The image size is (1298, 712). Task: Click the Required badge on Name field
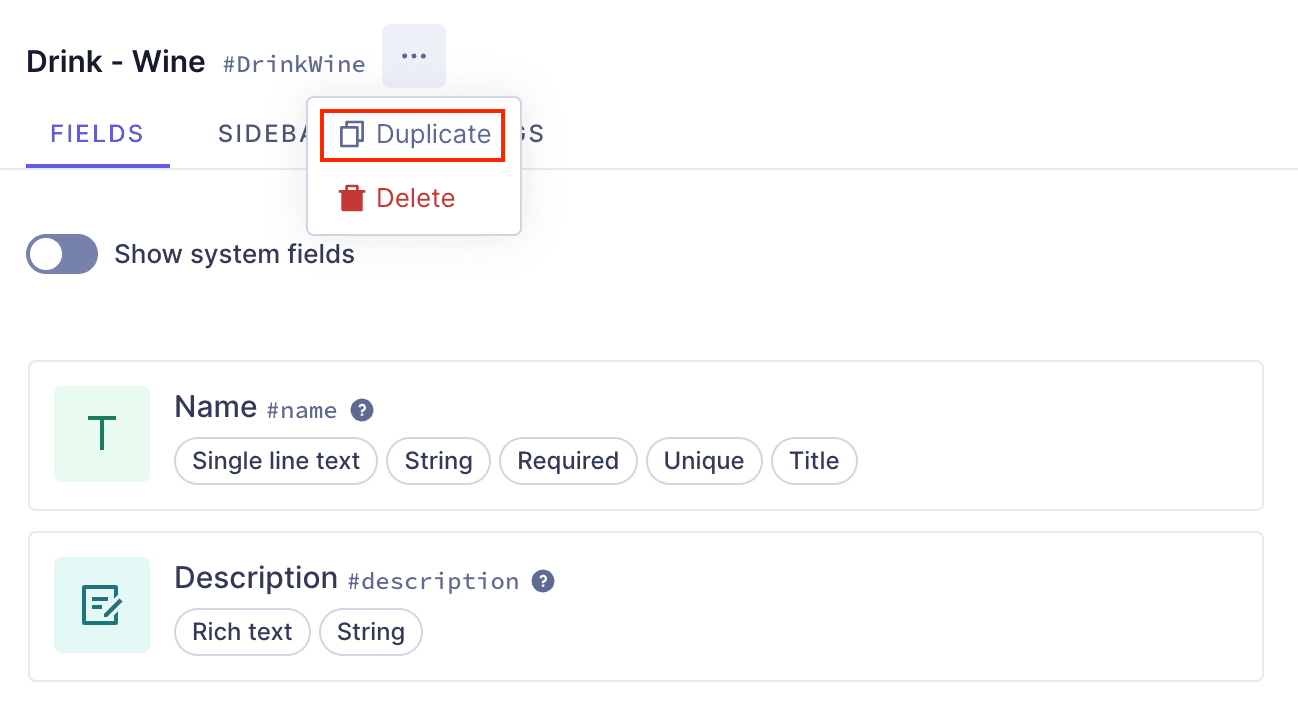tap(568, 461)
